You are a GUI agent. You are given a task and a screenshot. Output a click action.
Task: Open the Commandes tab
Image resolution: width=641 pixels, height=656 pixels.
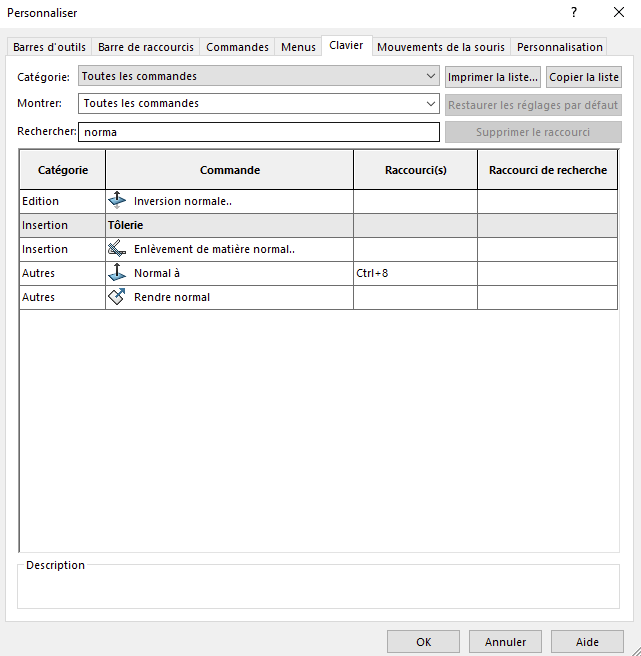[x=237, y=47]
